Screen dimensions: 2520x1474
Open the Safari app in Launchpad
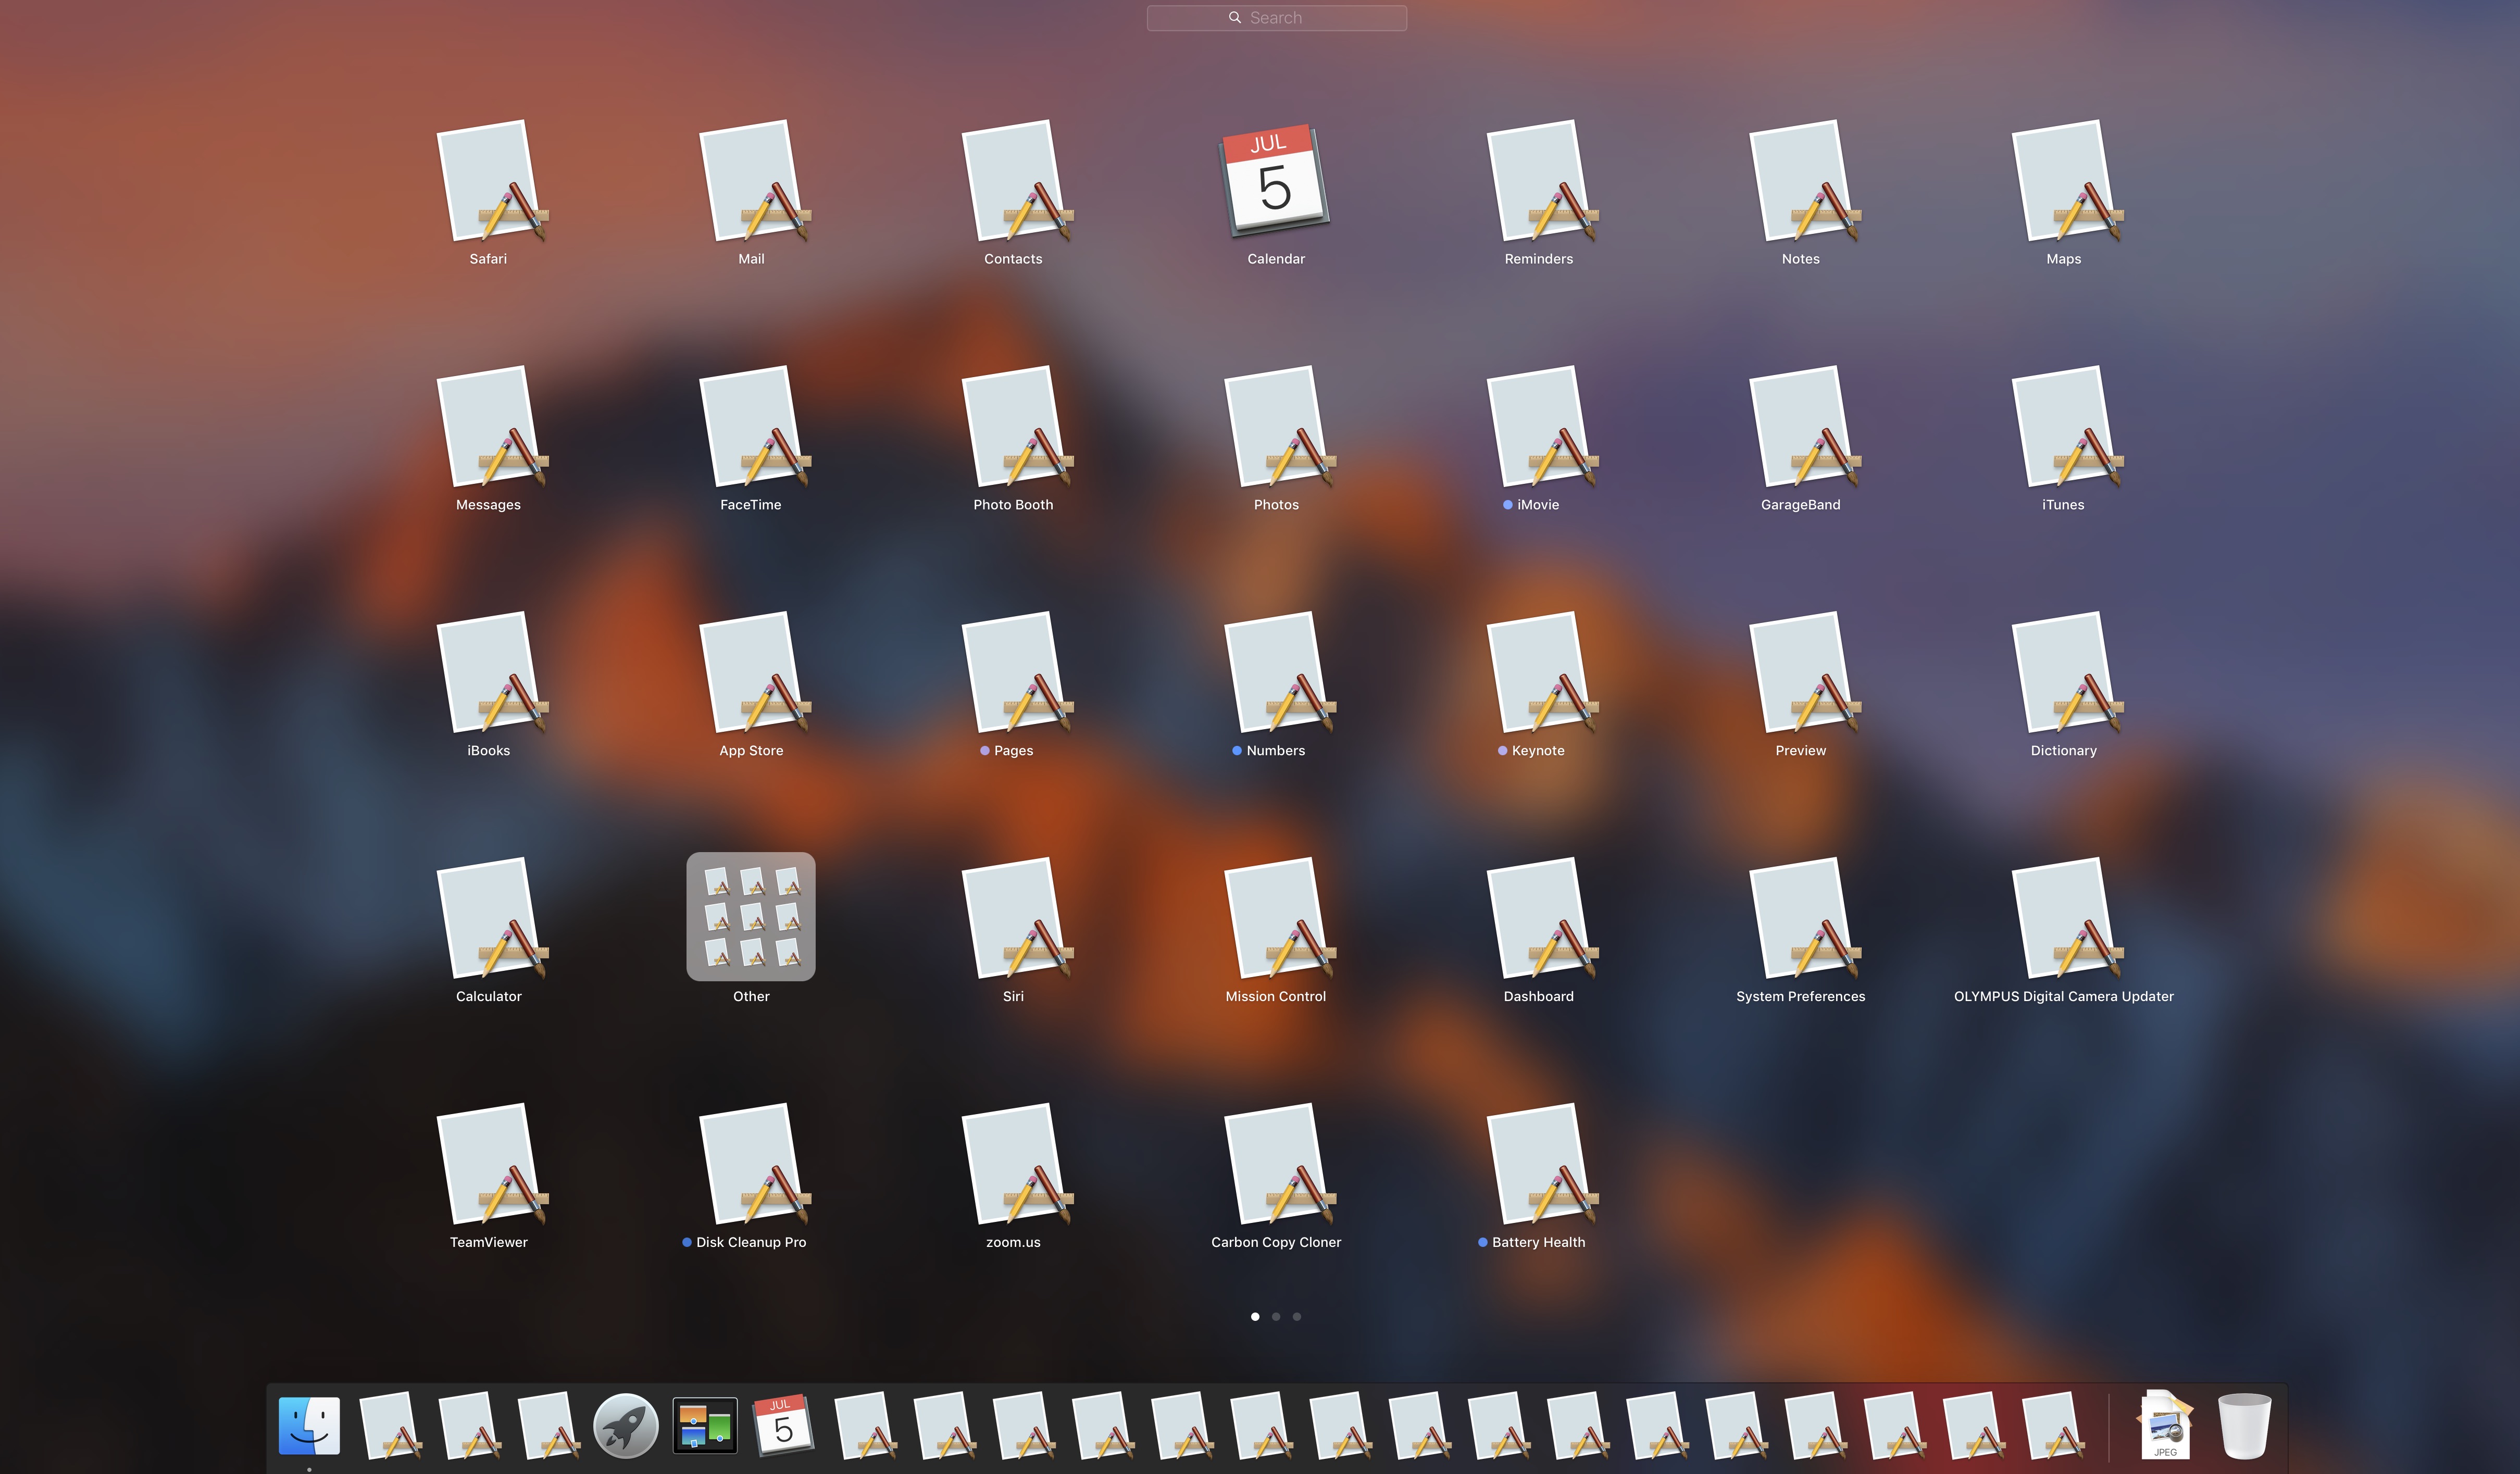coord(489,183)
